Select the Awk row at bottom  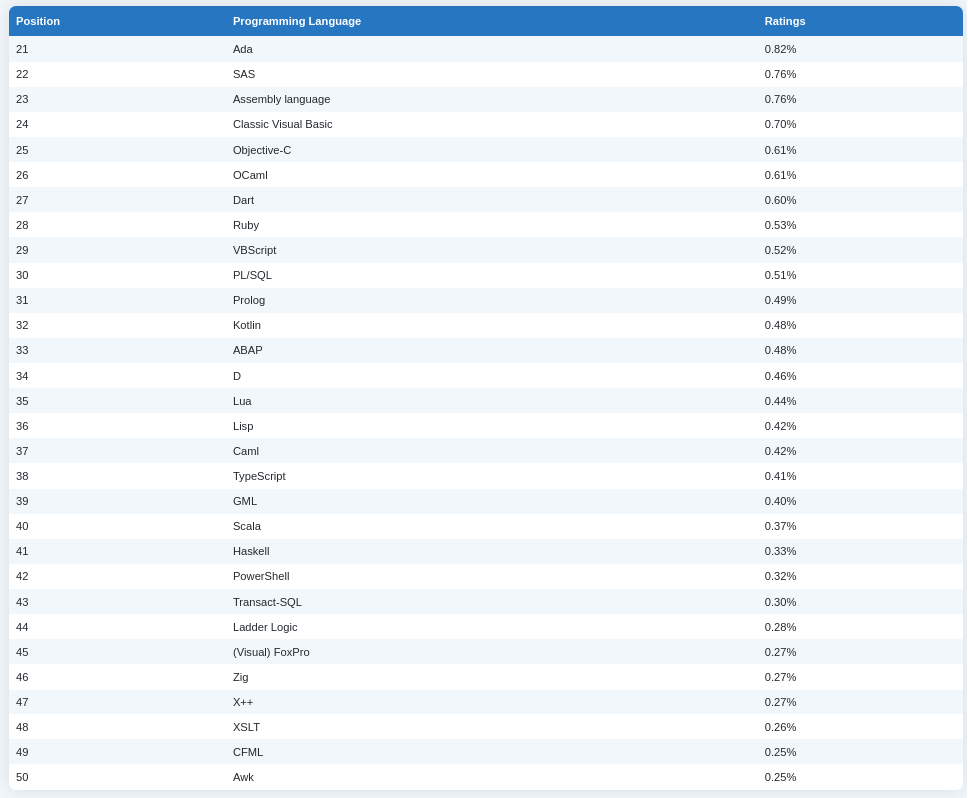tap(485, 777)
